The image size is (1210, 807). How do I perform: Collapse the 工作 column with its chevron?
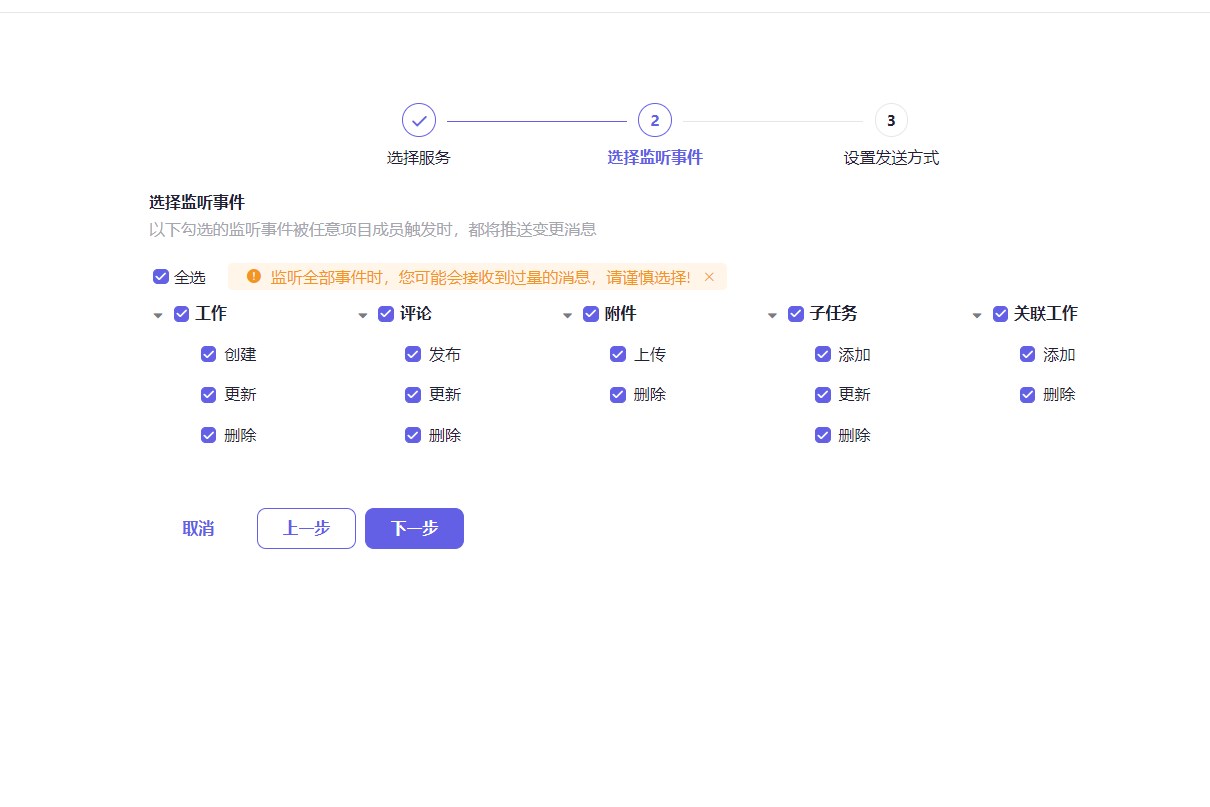click(x=158, y=314)
